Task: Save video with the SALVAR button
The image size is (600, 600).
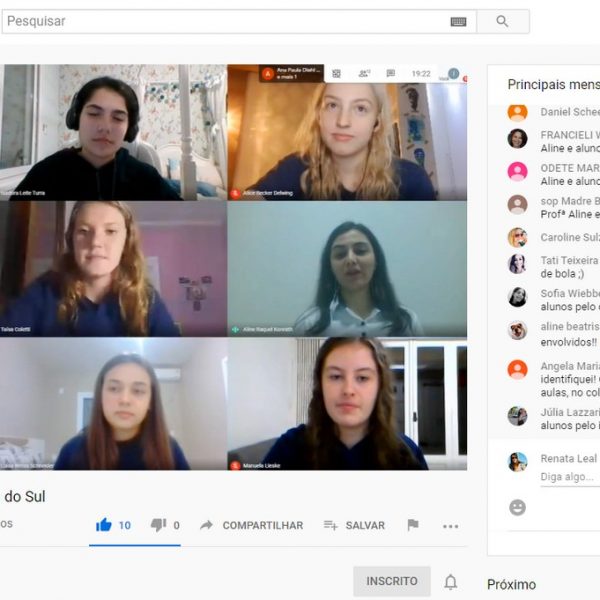Action: [354, 525]
